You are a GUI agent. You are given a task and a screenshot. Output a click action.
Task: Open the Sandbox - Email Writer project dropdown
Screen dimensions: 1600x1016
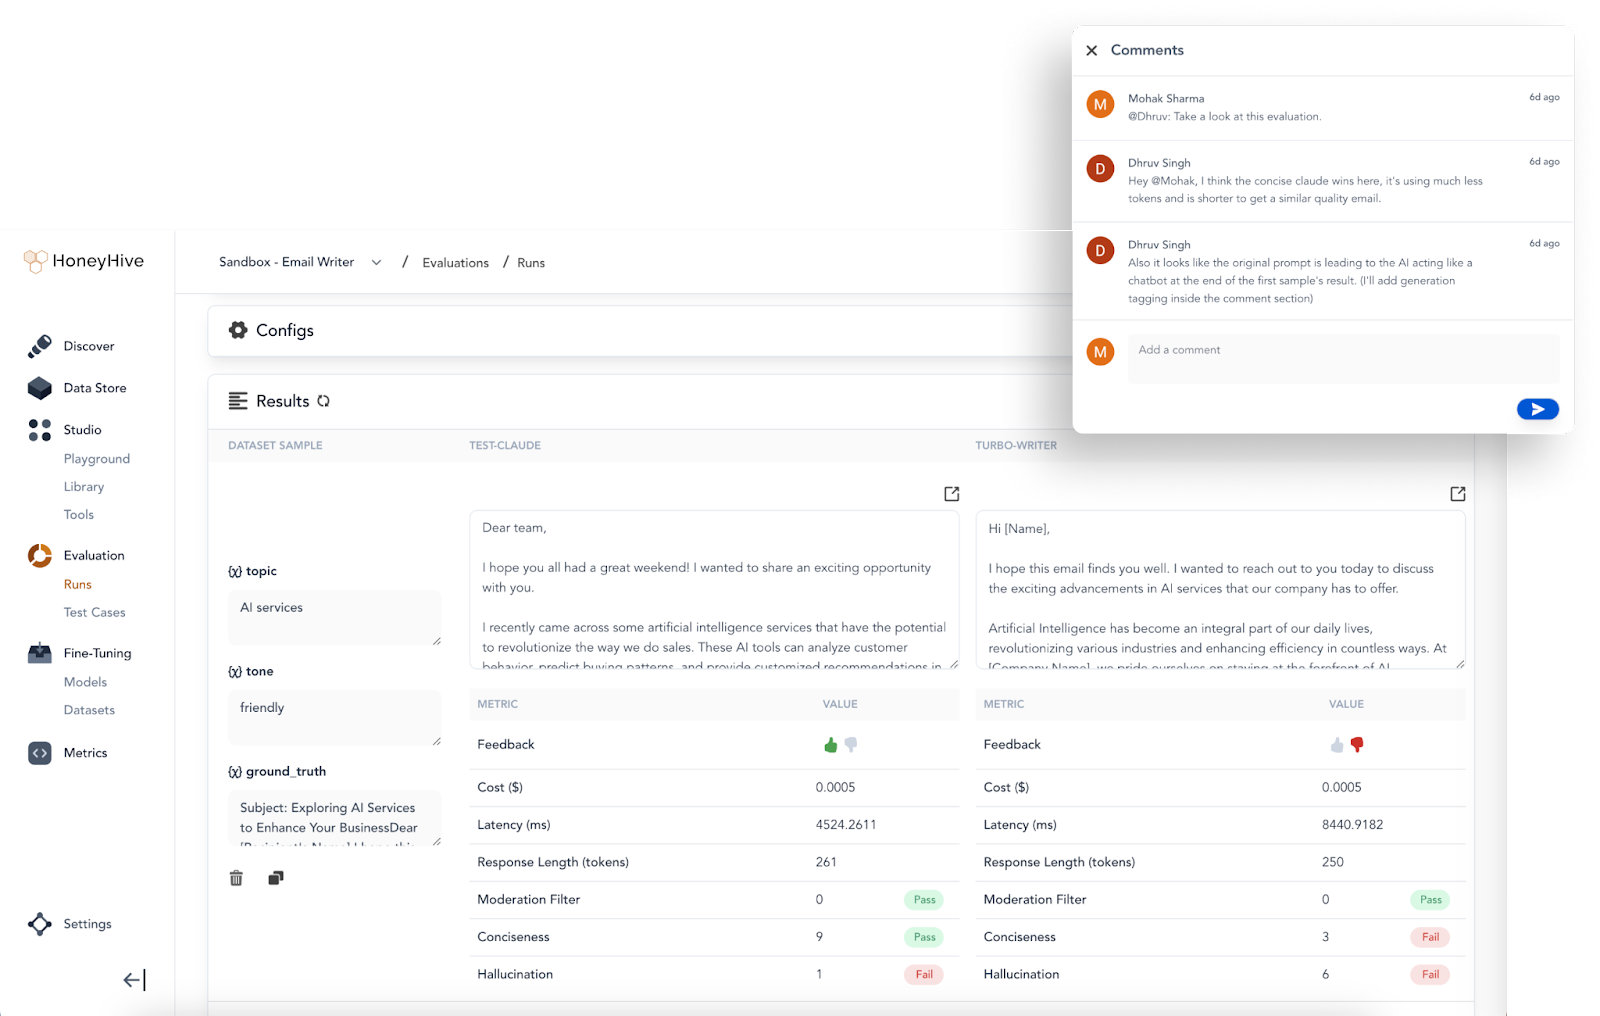pos(376,262)
